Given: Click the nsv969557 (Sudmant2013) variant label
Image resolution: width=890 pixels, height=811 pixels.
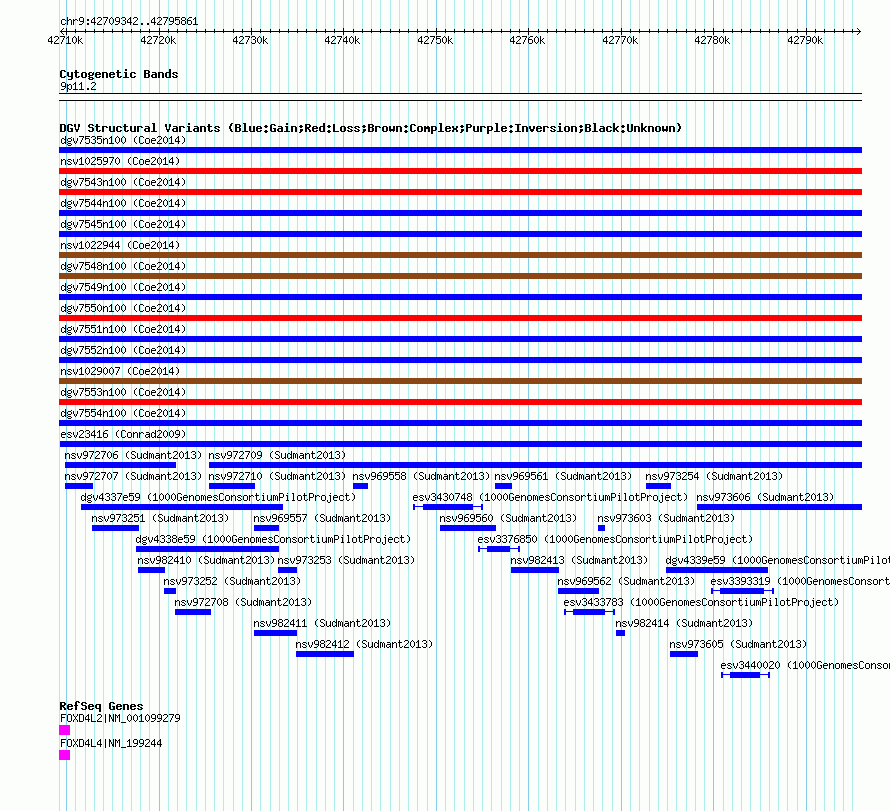Looking at the screenshot, I should (322, 518).
